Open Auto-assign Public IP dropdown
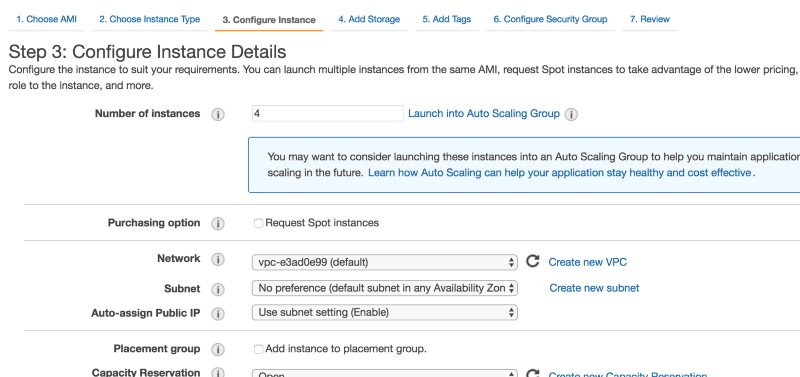Screen dimensions: 800x377 pyautogui.click(x=385, y=312)
